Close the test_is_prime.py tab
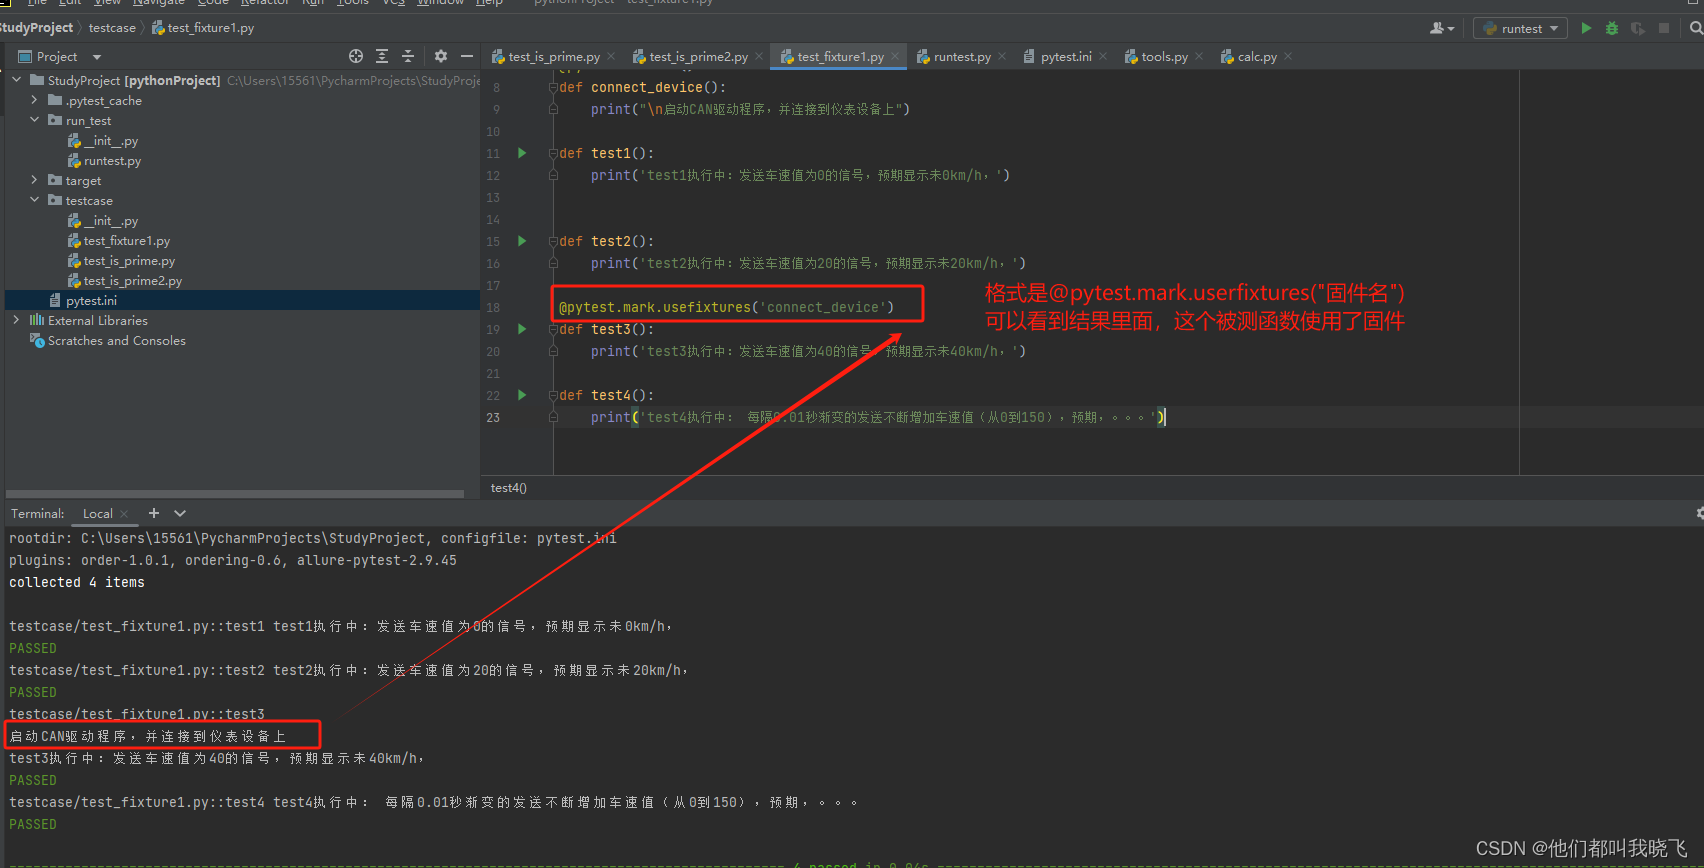Image resolution: width=1704 pixels, height=868 pixels. coord(611,56)
